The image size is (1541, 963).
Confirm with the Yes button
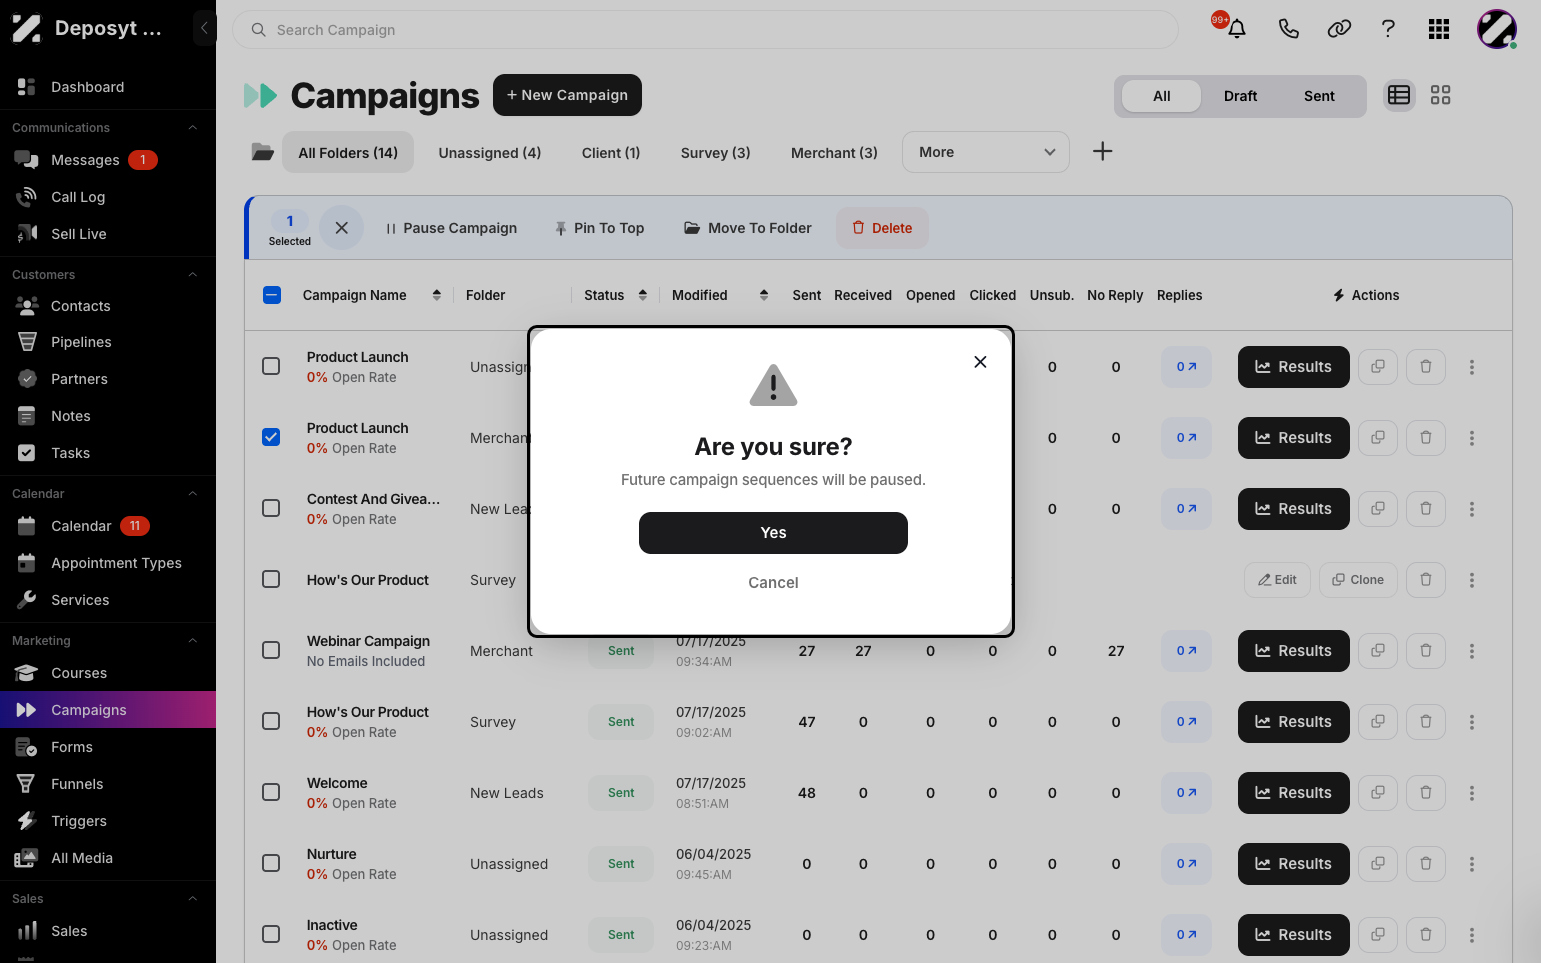(x=773, y=533)
